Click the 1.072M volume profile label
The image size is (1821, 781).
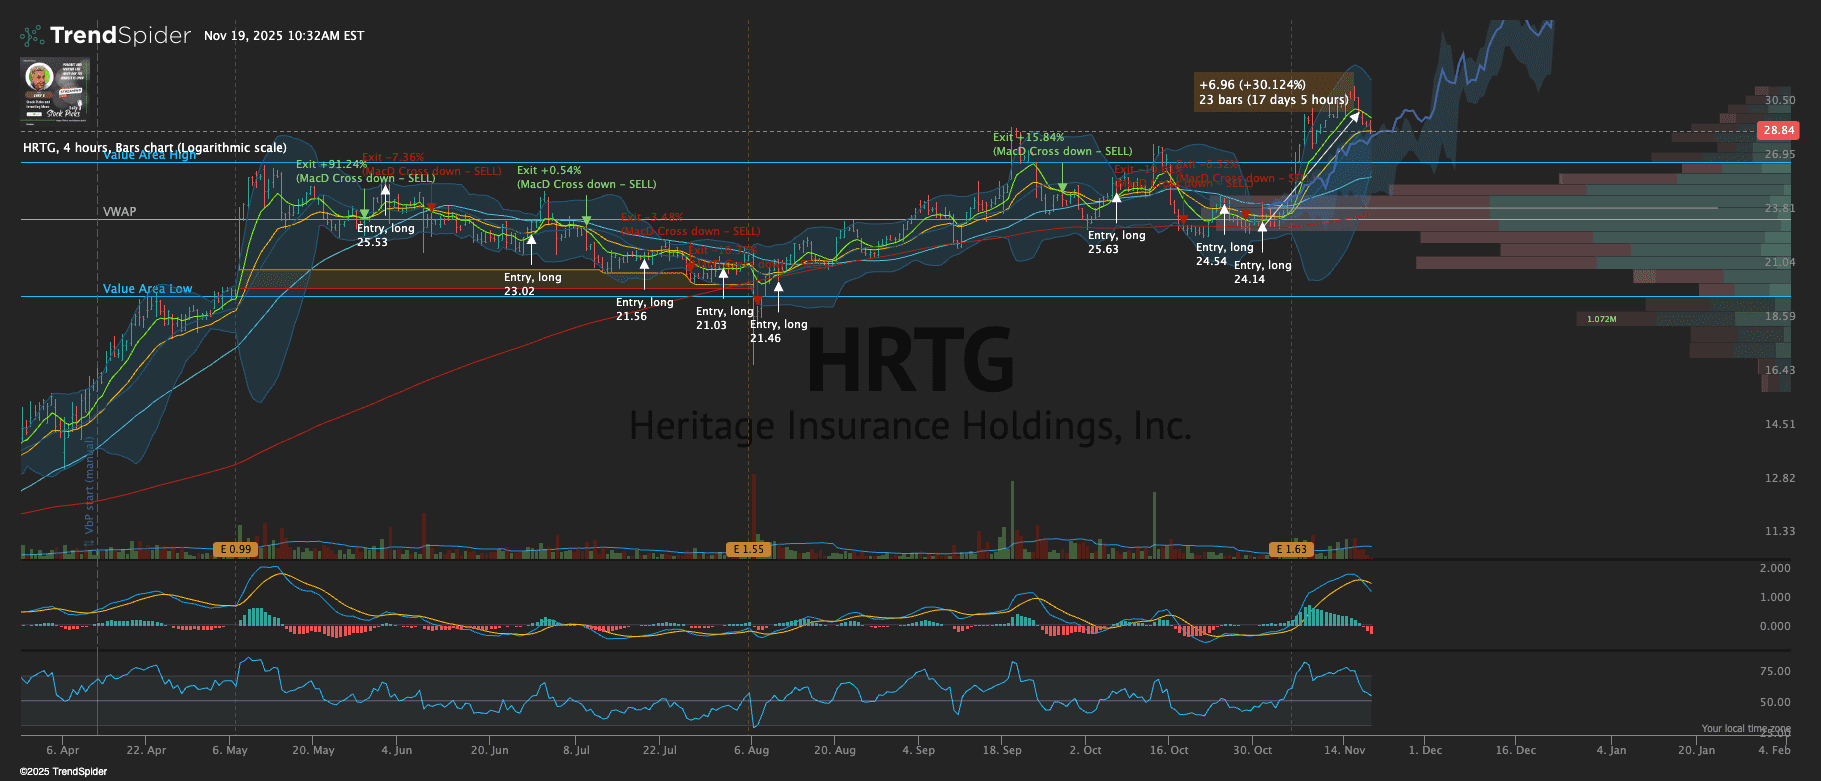click(x=1601, y=319)
